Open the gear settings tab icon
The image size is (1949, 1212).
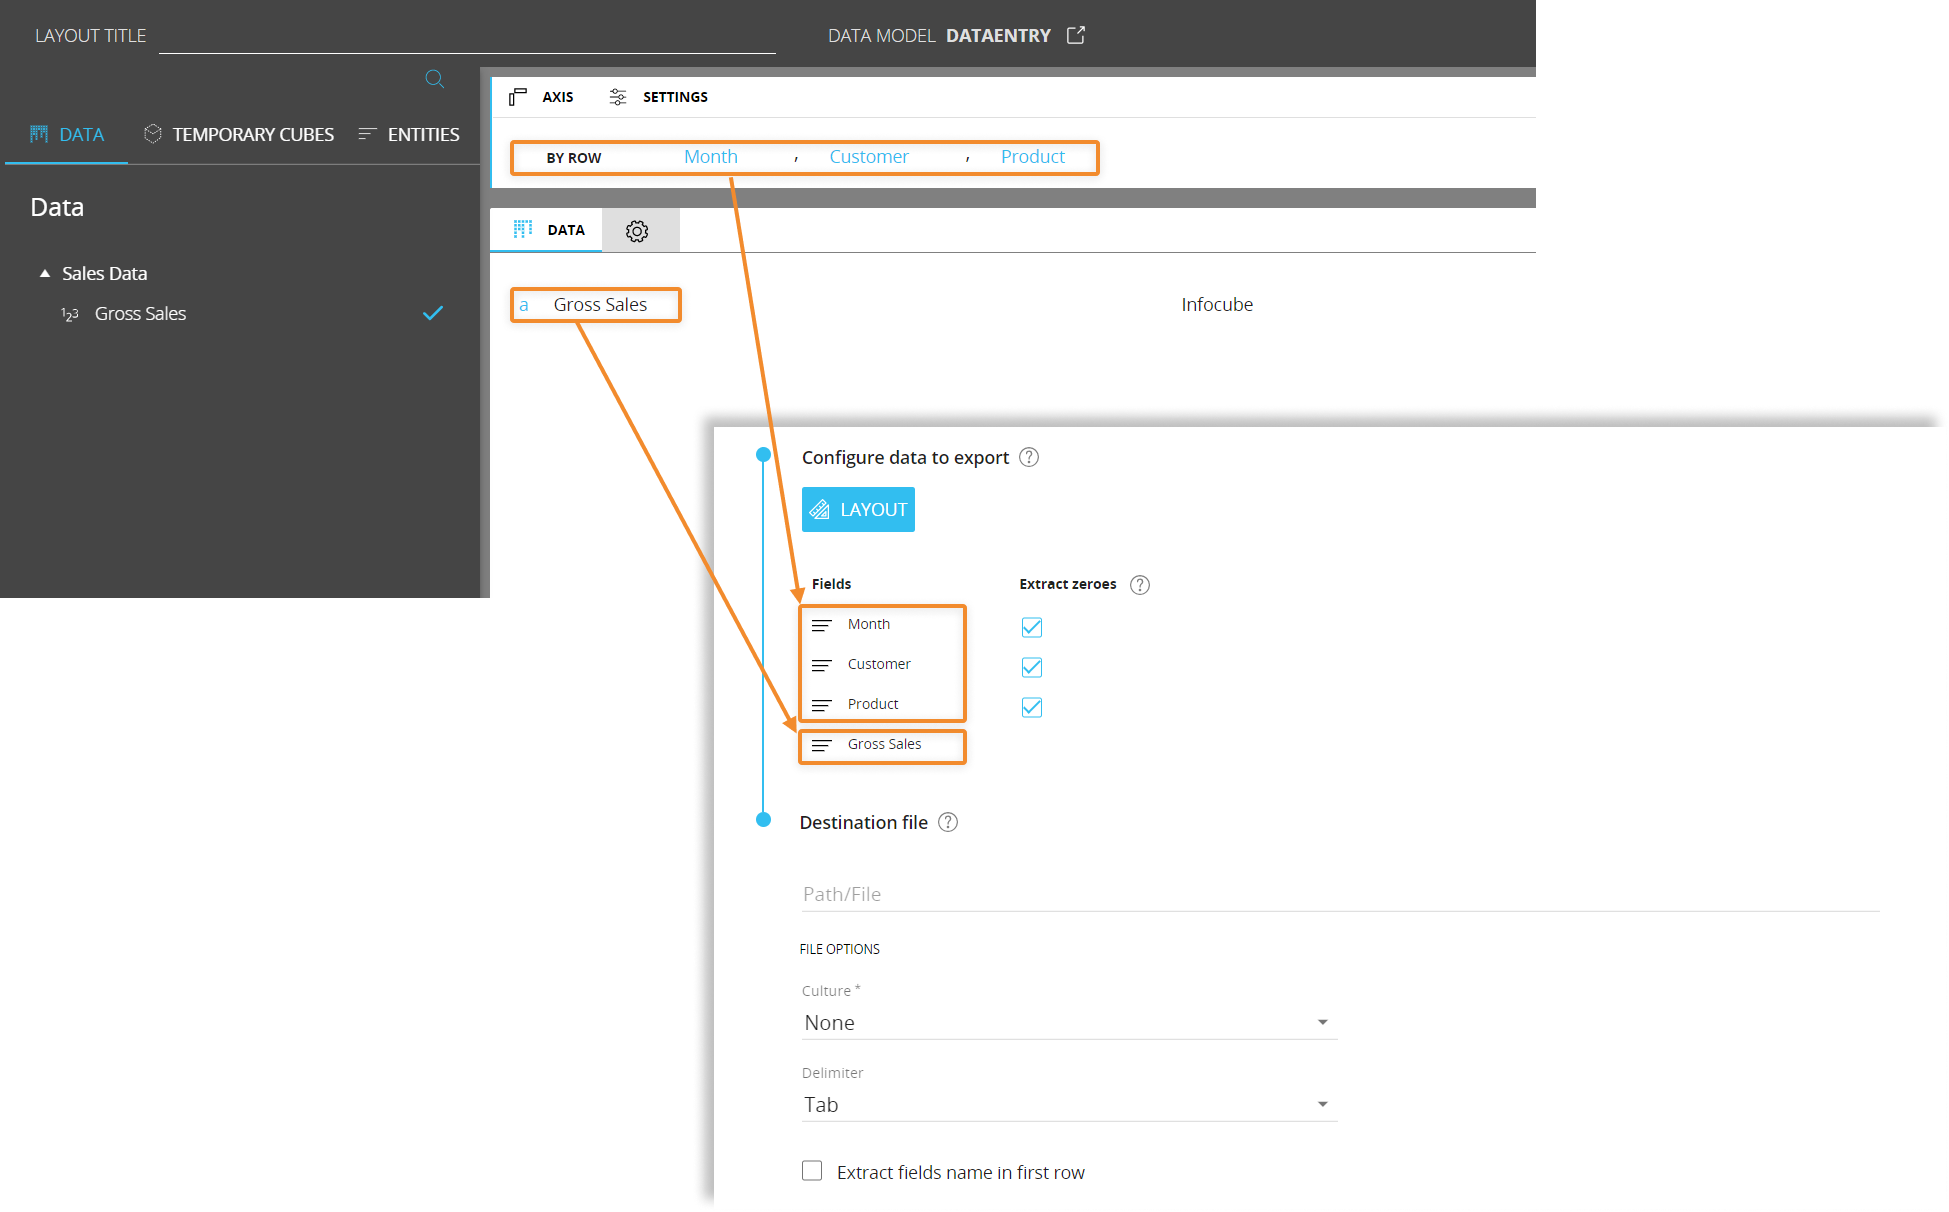(637, 231)
